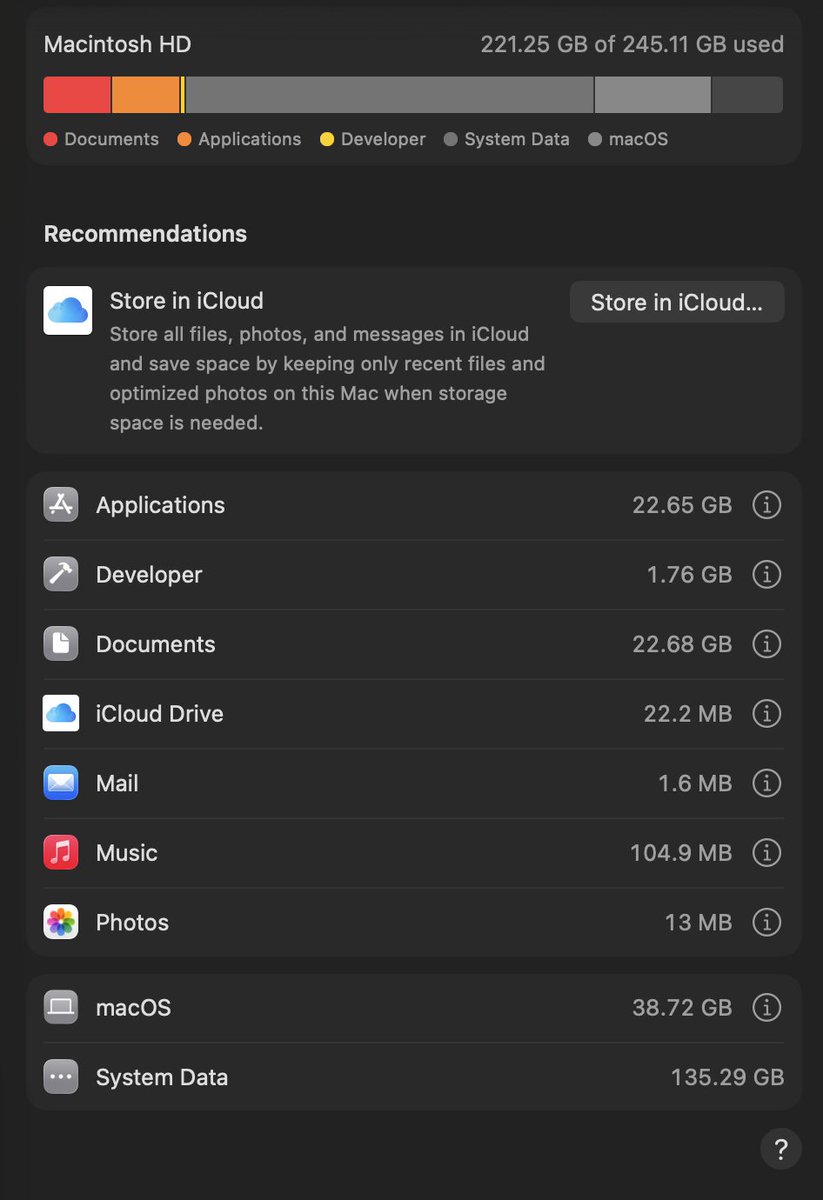
Task: Select the Music row label
Action: coord(127,853)
